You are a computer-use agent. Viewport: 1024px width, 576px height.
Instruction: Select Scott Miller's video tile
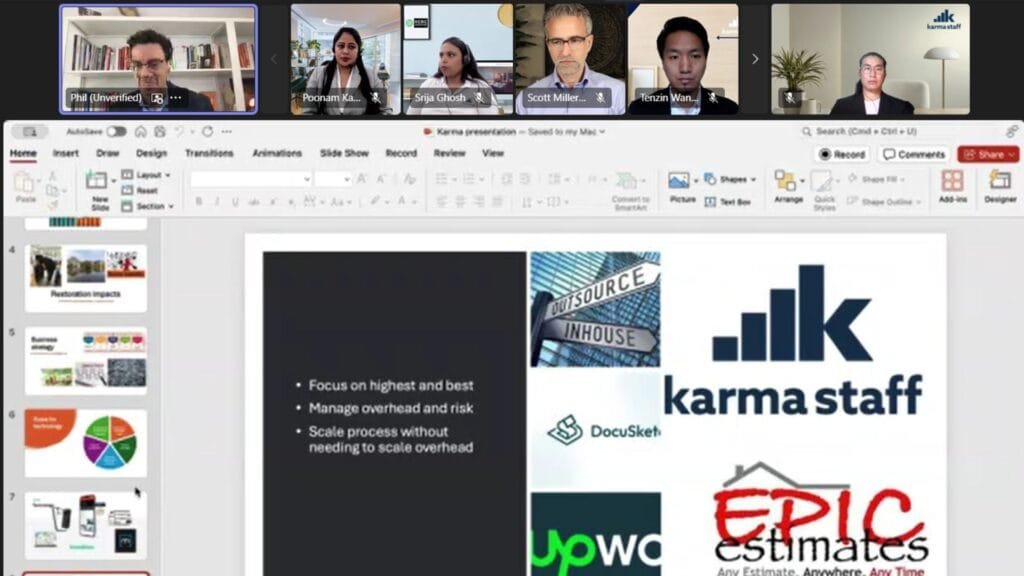[x=570, y=59]
